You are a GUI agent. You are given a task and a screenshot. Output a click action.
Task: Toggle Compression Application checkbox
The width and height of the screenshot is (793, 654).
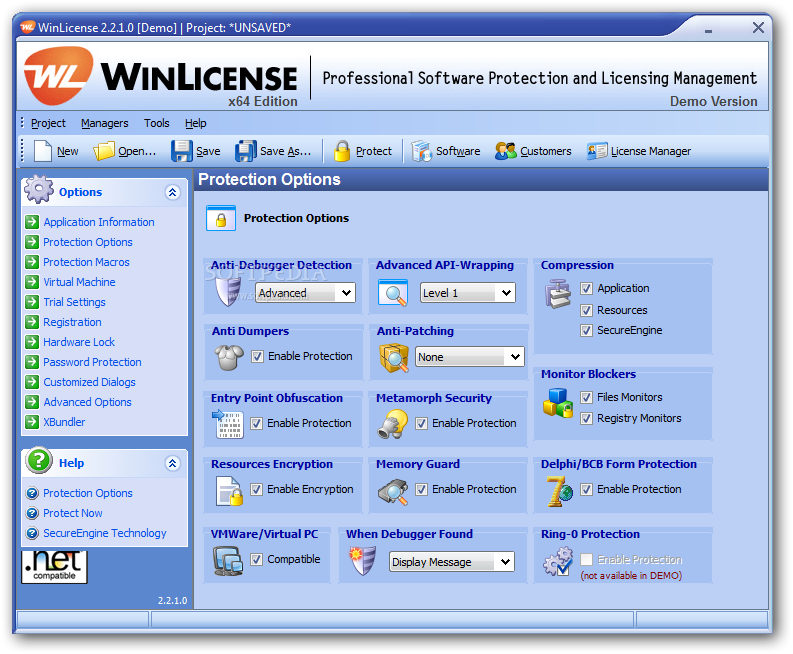pyautogui.click(x=586, y=288)
